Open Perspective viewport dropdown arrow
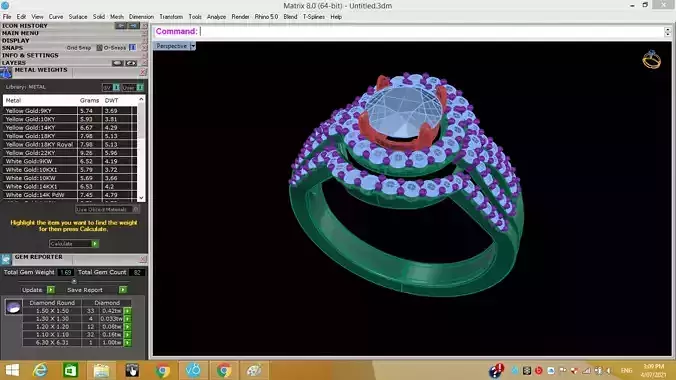This screenshot has width=676, height=380. point(193,46)
